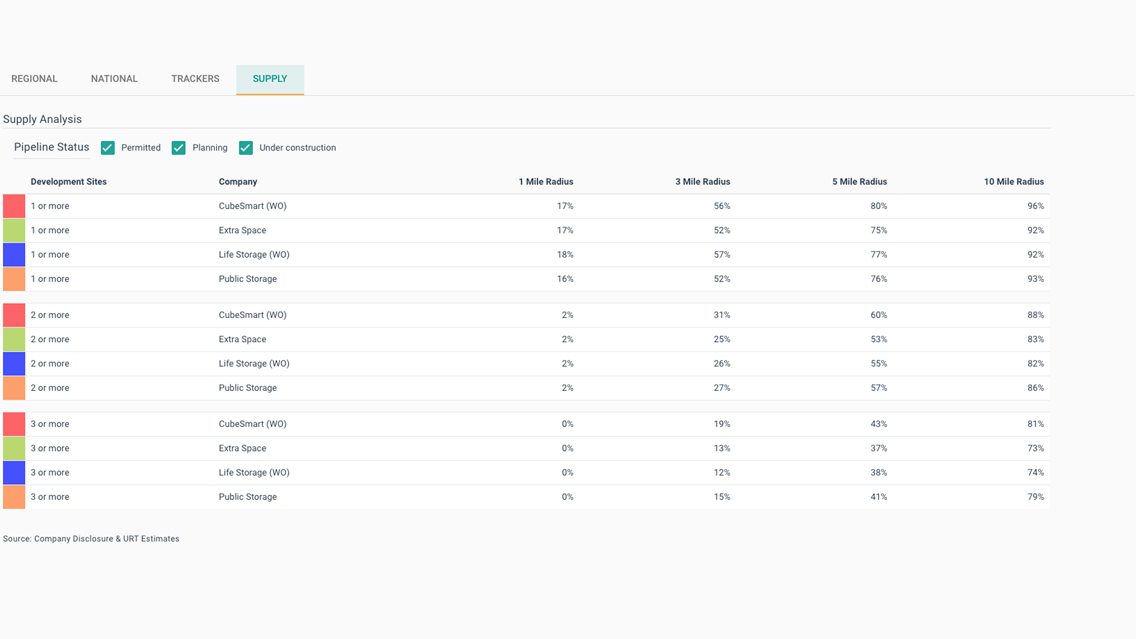The image size is (1136, 639).
Task: Click green swatch for Extra Space 2 or more
Action: tap(14, 339)
